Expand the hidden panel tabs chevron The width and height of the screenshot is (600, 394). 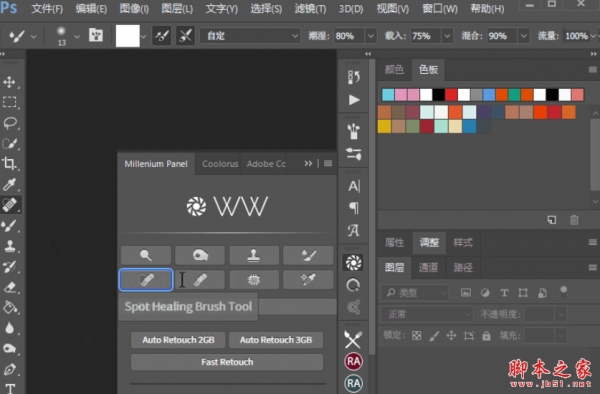coord(308,163)
